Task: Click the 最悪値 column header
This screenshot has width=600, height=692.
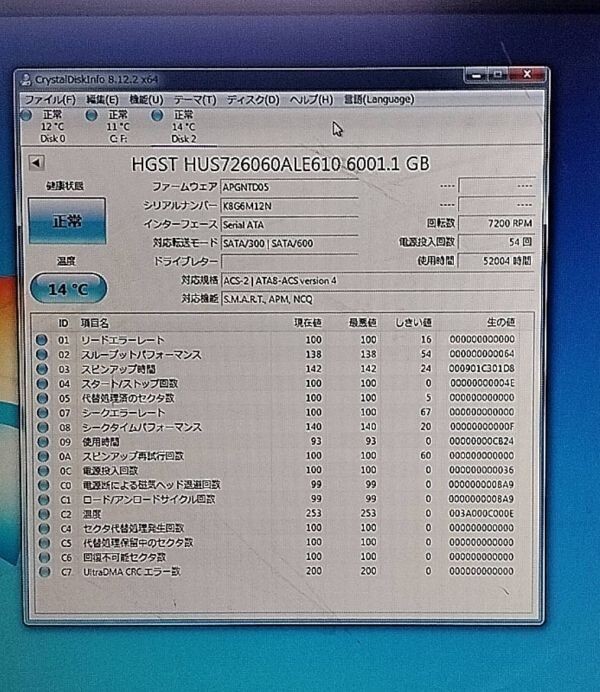Action: coord(363,323)
